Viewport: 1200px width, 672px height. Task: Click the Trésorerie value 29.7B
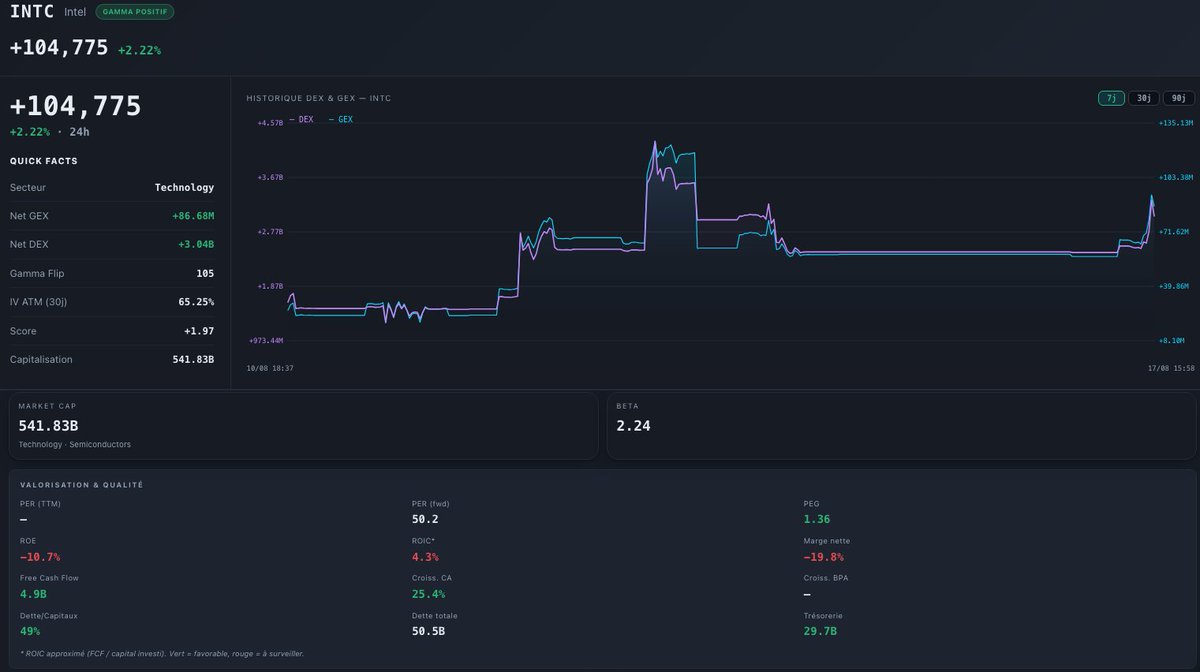pos(820,631)
